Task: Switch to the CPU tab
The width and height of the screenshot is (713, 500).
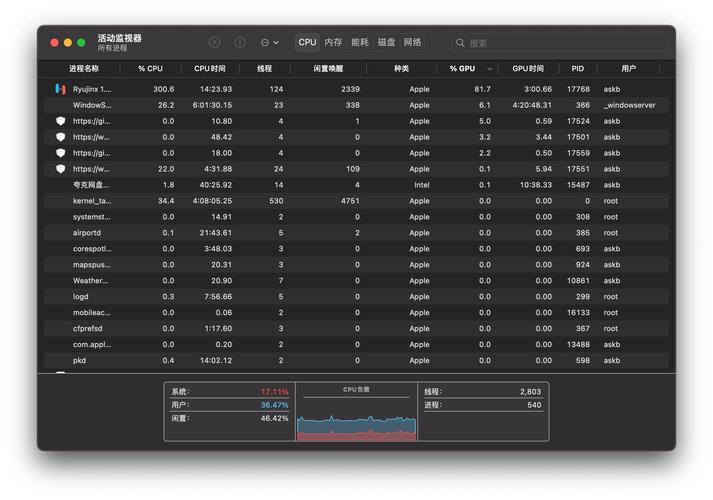Action: [x=307, y=42]
